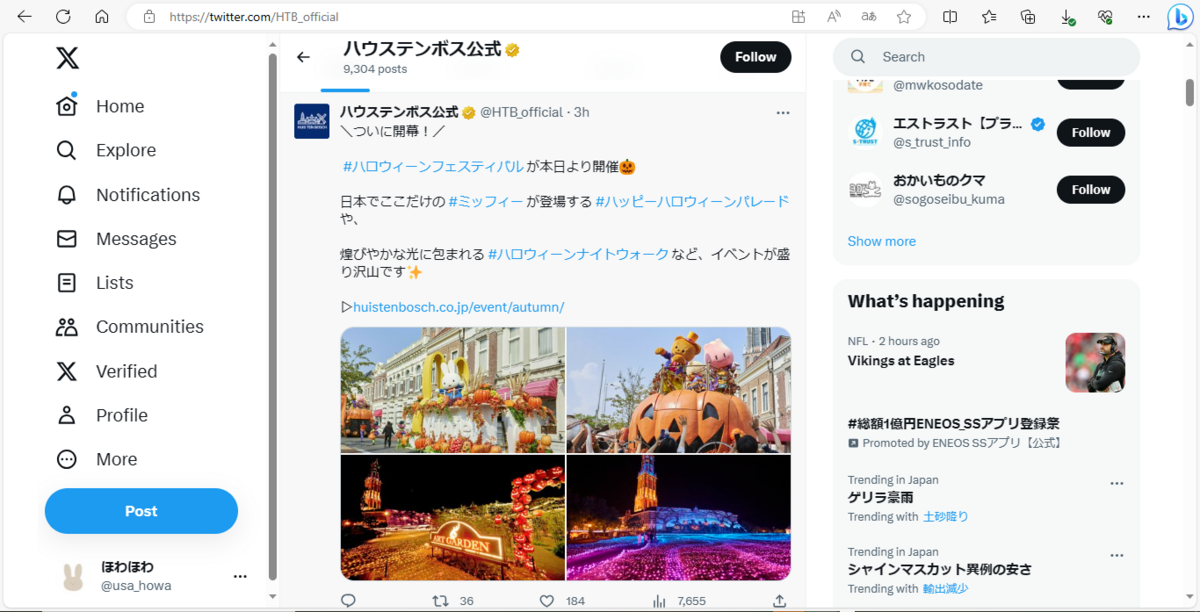
Task: Open the purple illumination tower photo
Action: (x=679, y=518)
